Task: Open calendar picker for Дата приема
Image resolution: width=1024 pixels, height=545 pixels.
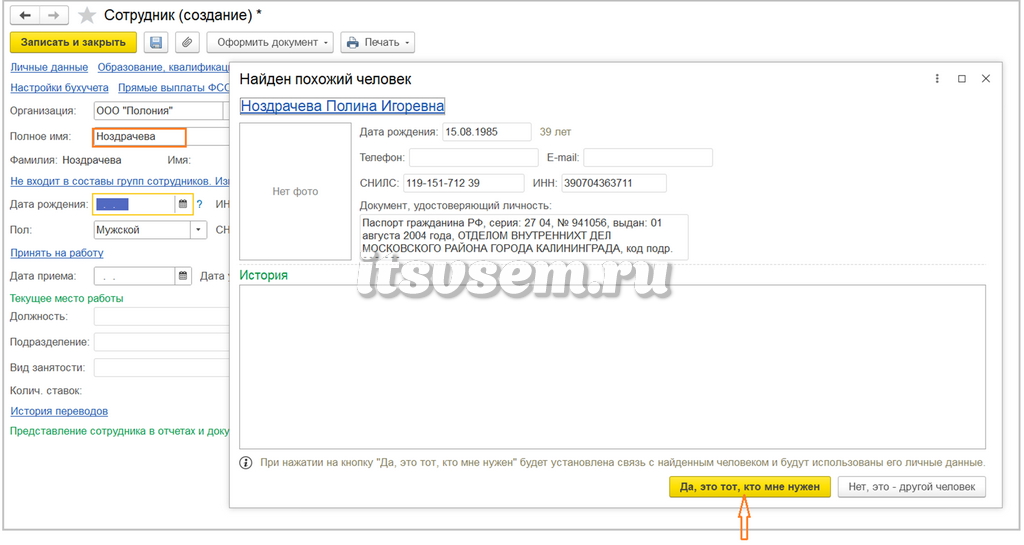Action: (184, 276)
